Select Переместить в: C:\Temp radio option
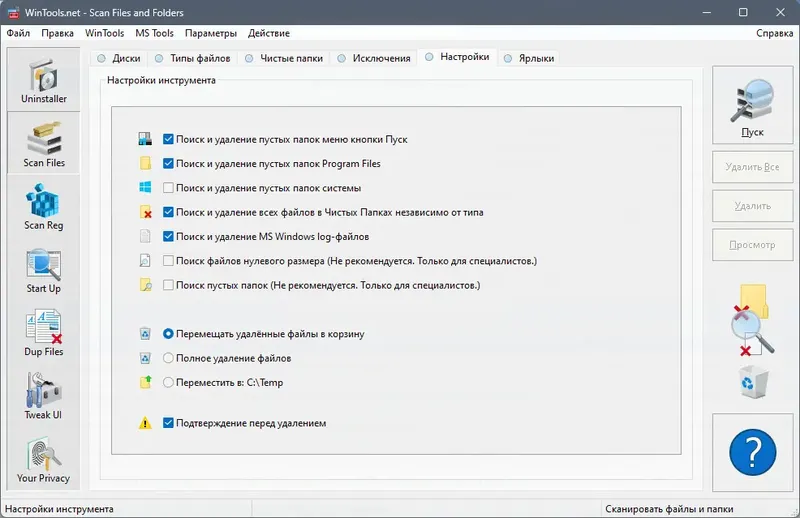 coord(168,382)
